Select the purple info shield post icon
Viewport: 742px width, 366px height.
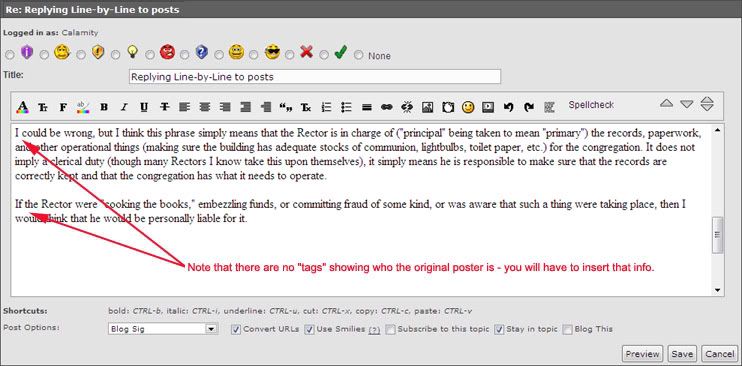[x=27, y=52]
